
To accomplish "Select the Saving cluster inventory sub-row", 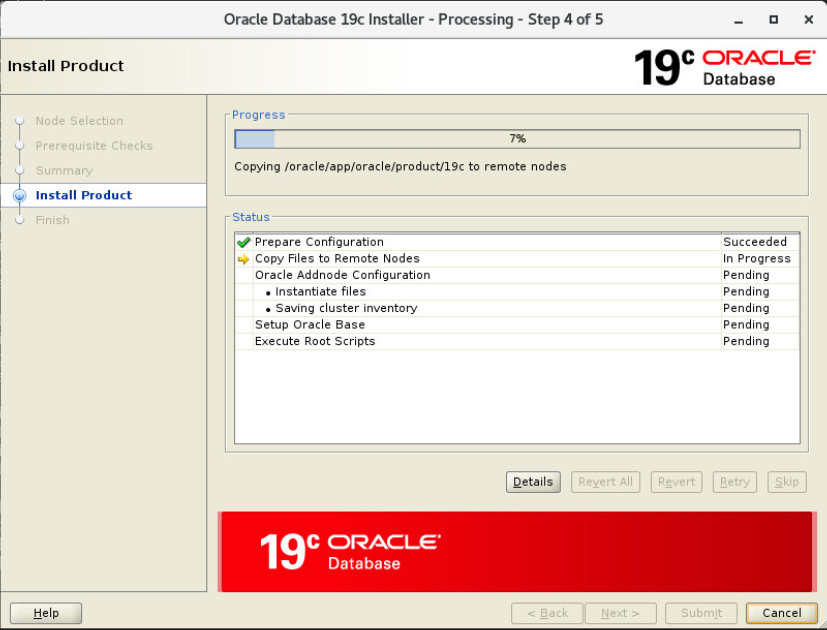I will point(517,308).
